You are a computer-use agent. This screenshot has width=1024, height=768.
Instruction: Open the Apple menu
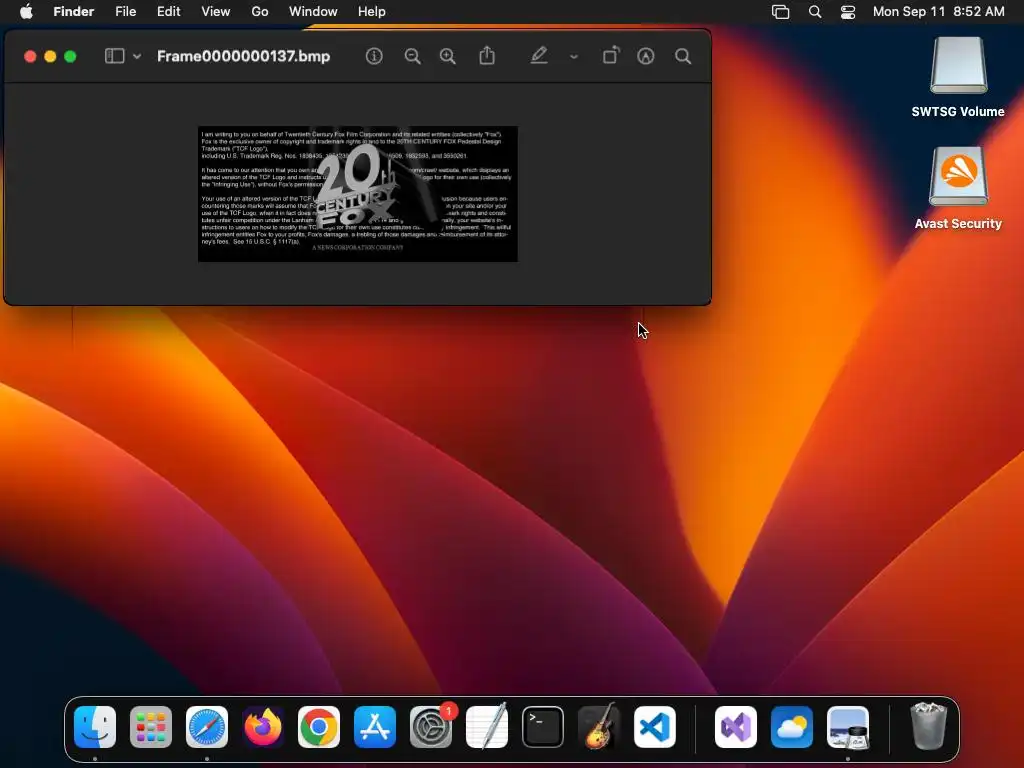click(x=26, y=11)
